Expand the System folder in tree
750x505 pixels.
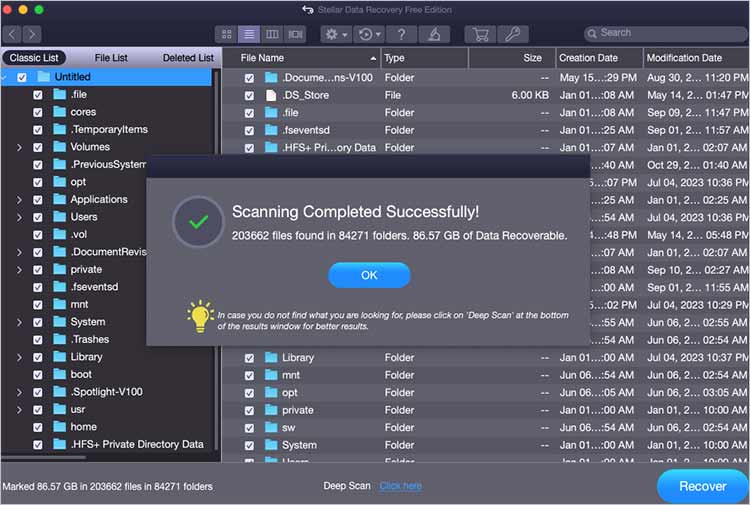(x=19, y=322)
